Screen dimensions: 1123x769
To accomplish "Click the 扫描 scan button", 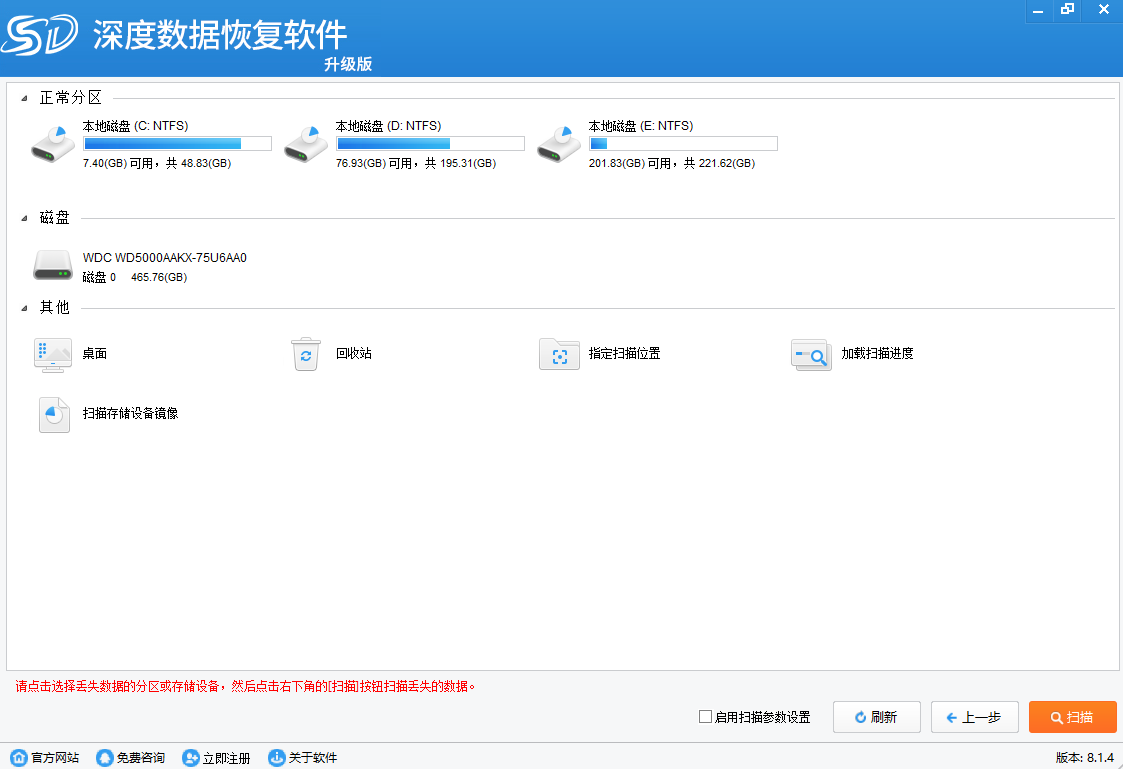I will click(x=1072, y=717).
